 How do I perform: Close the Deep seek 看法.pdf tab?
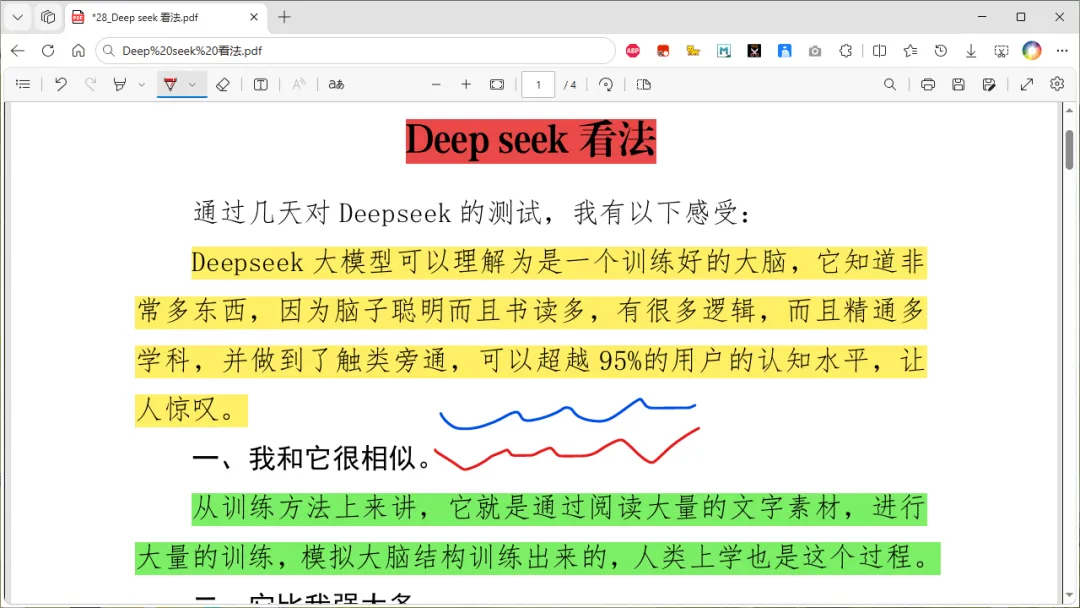pos(253,17)
